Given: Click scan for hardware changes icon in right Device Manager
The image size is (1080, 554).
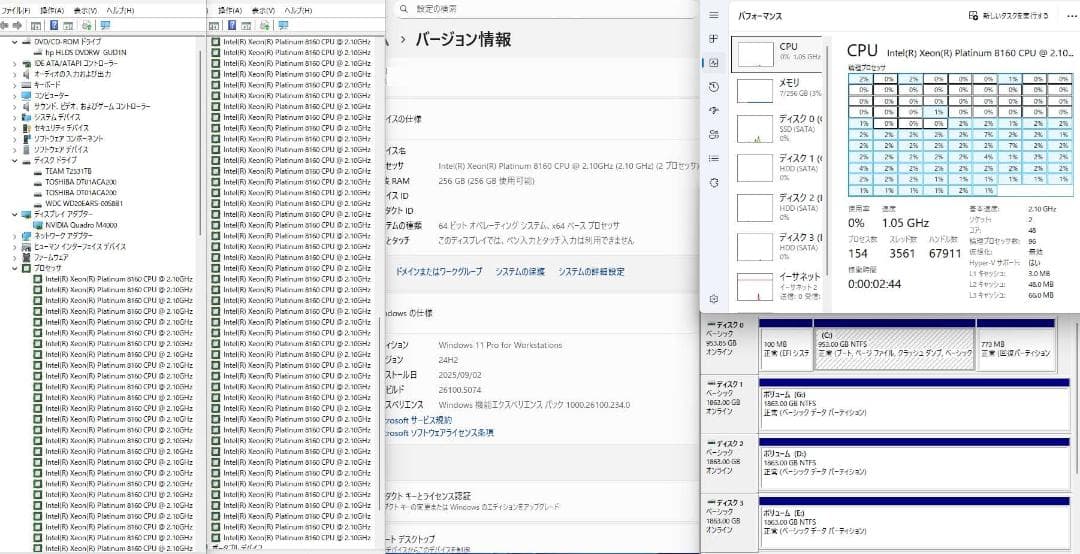Looking at the screenshot, I should pos(264,25).
